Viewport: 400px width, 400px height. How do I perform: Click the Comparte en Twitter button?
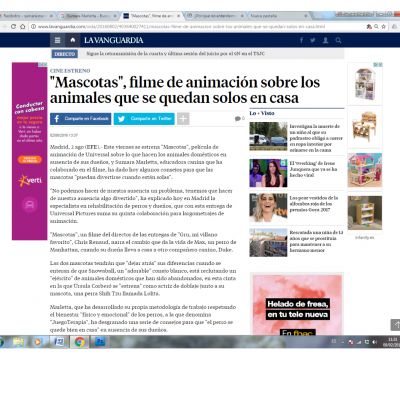pos(144,119)
